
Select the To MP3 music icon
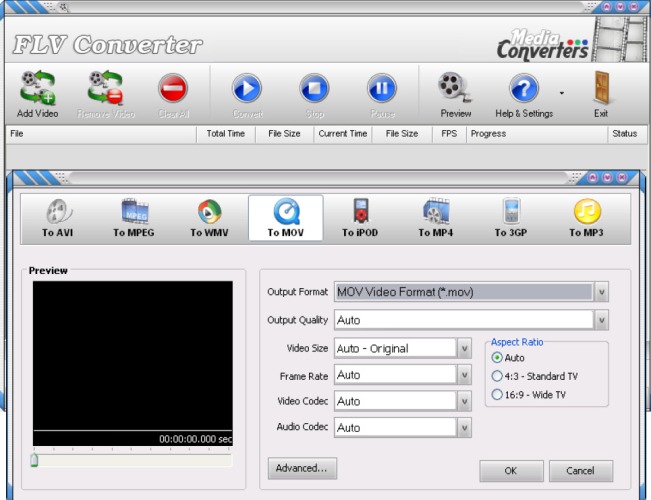pyautogui.click(x=587, y=211)
